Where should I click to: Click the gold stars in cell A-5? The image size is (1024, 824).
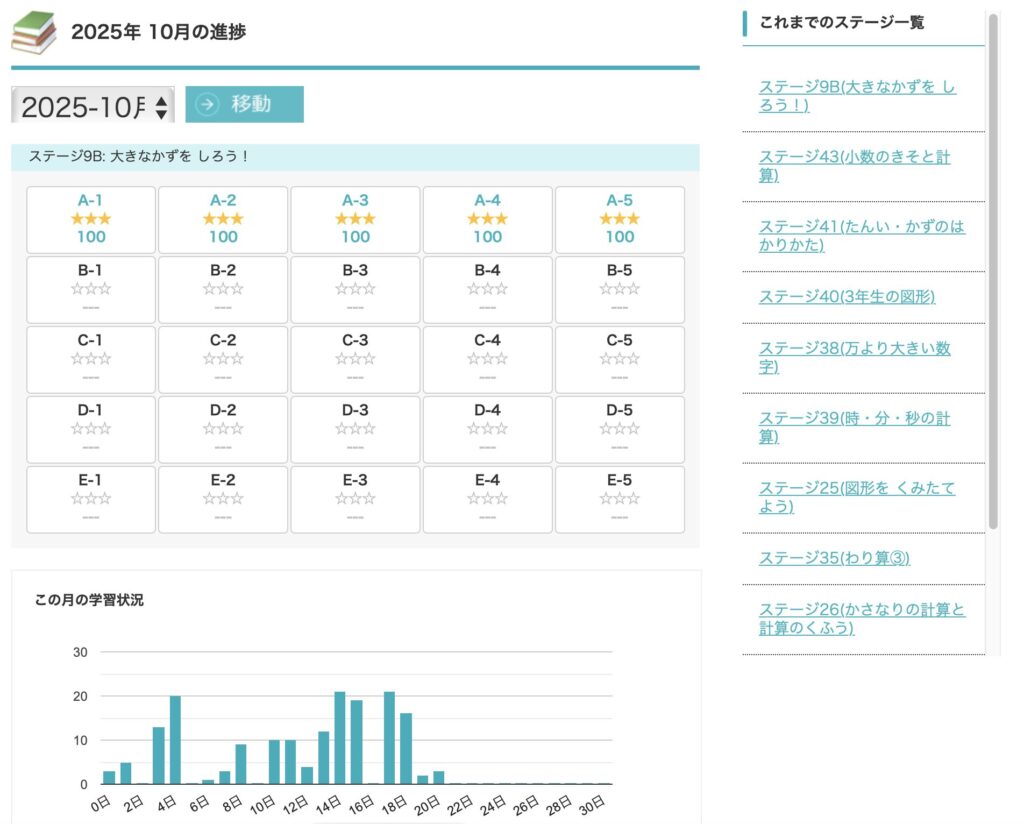tap(619, 219)
